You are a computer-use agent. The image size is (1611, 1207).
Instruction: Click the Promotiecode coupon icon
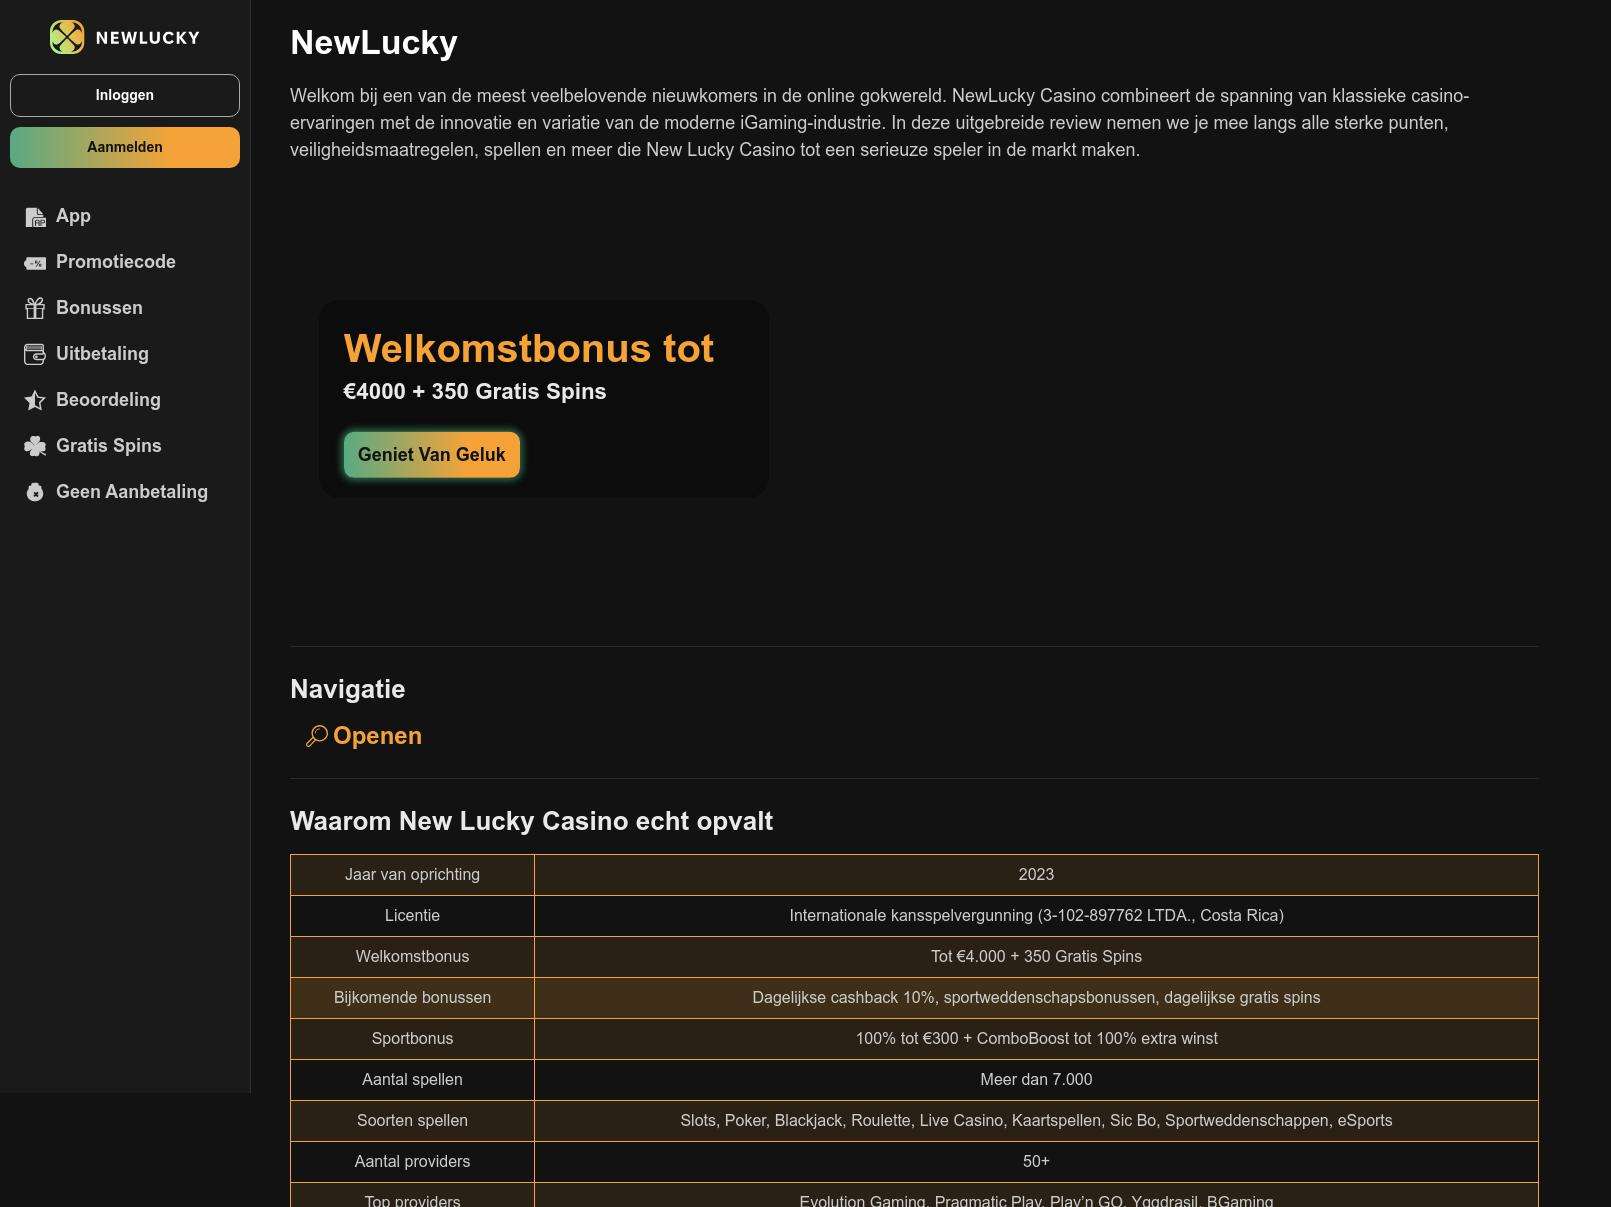coord(35,263)
